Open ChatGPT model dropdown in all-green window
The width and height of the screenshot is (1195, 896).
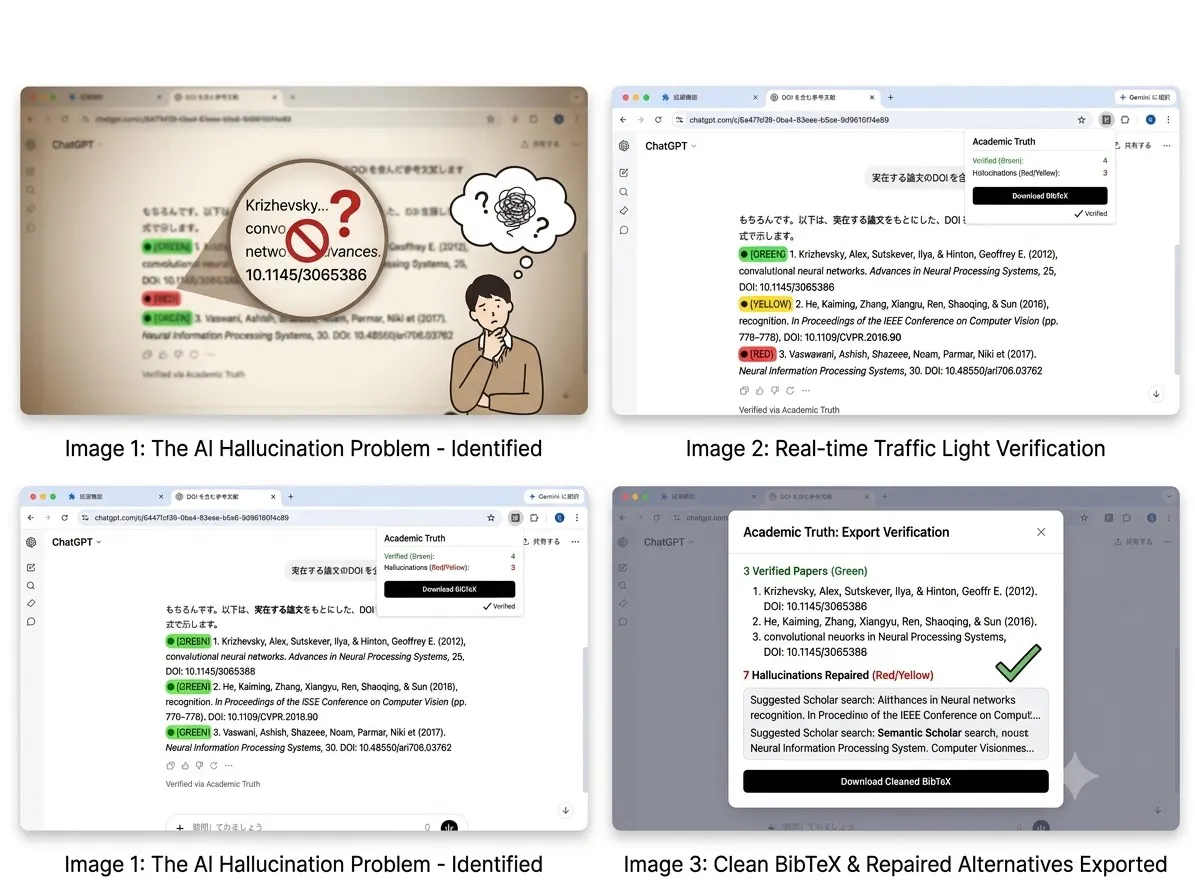tap(76, 542)
